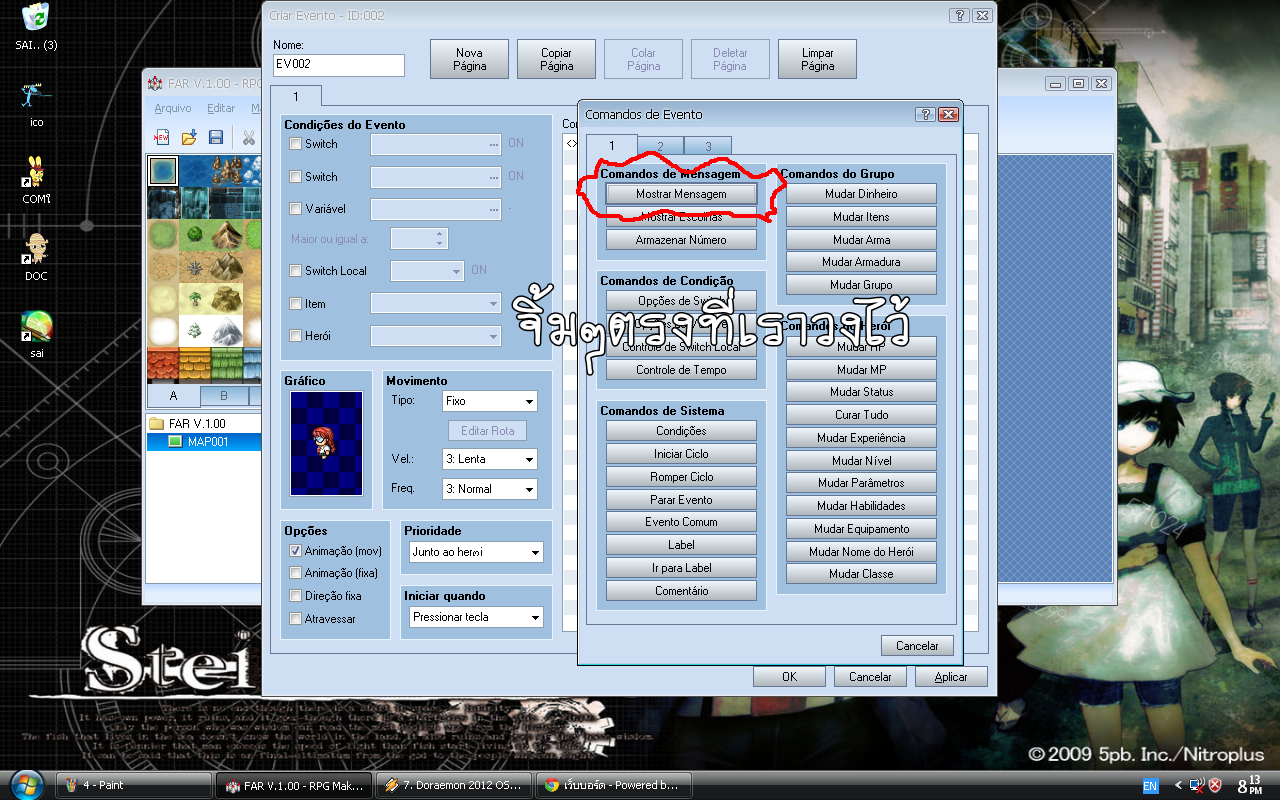Click the Limpar Página button
Viewport: 1280px width, 800px height.
(817, 59)
